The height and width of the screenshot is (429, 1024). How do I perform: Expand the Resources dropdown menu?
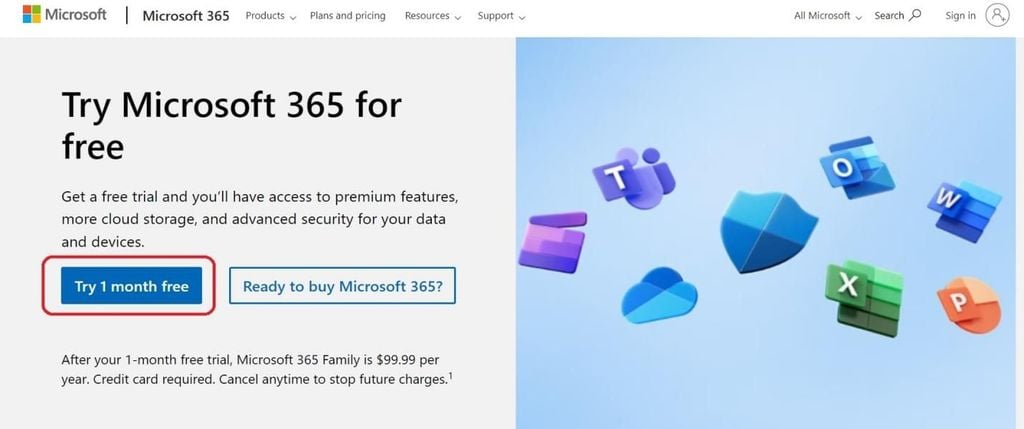pos(432,16)
